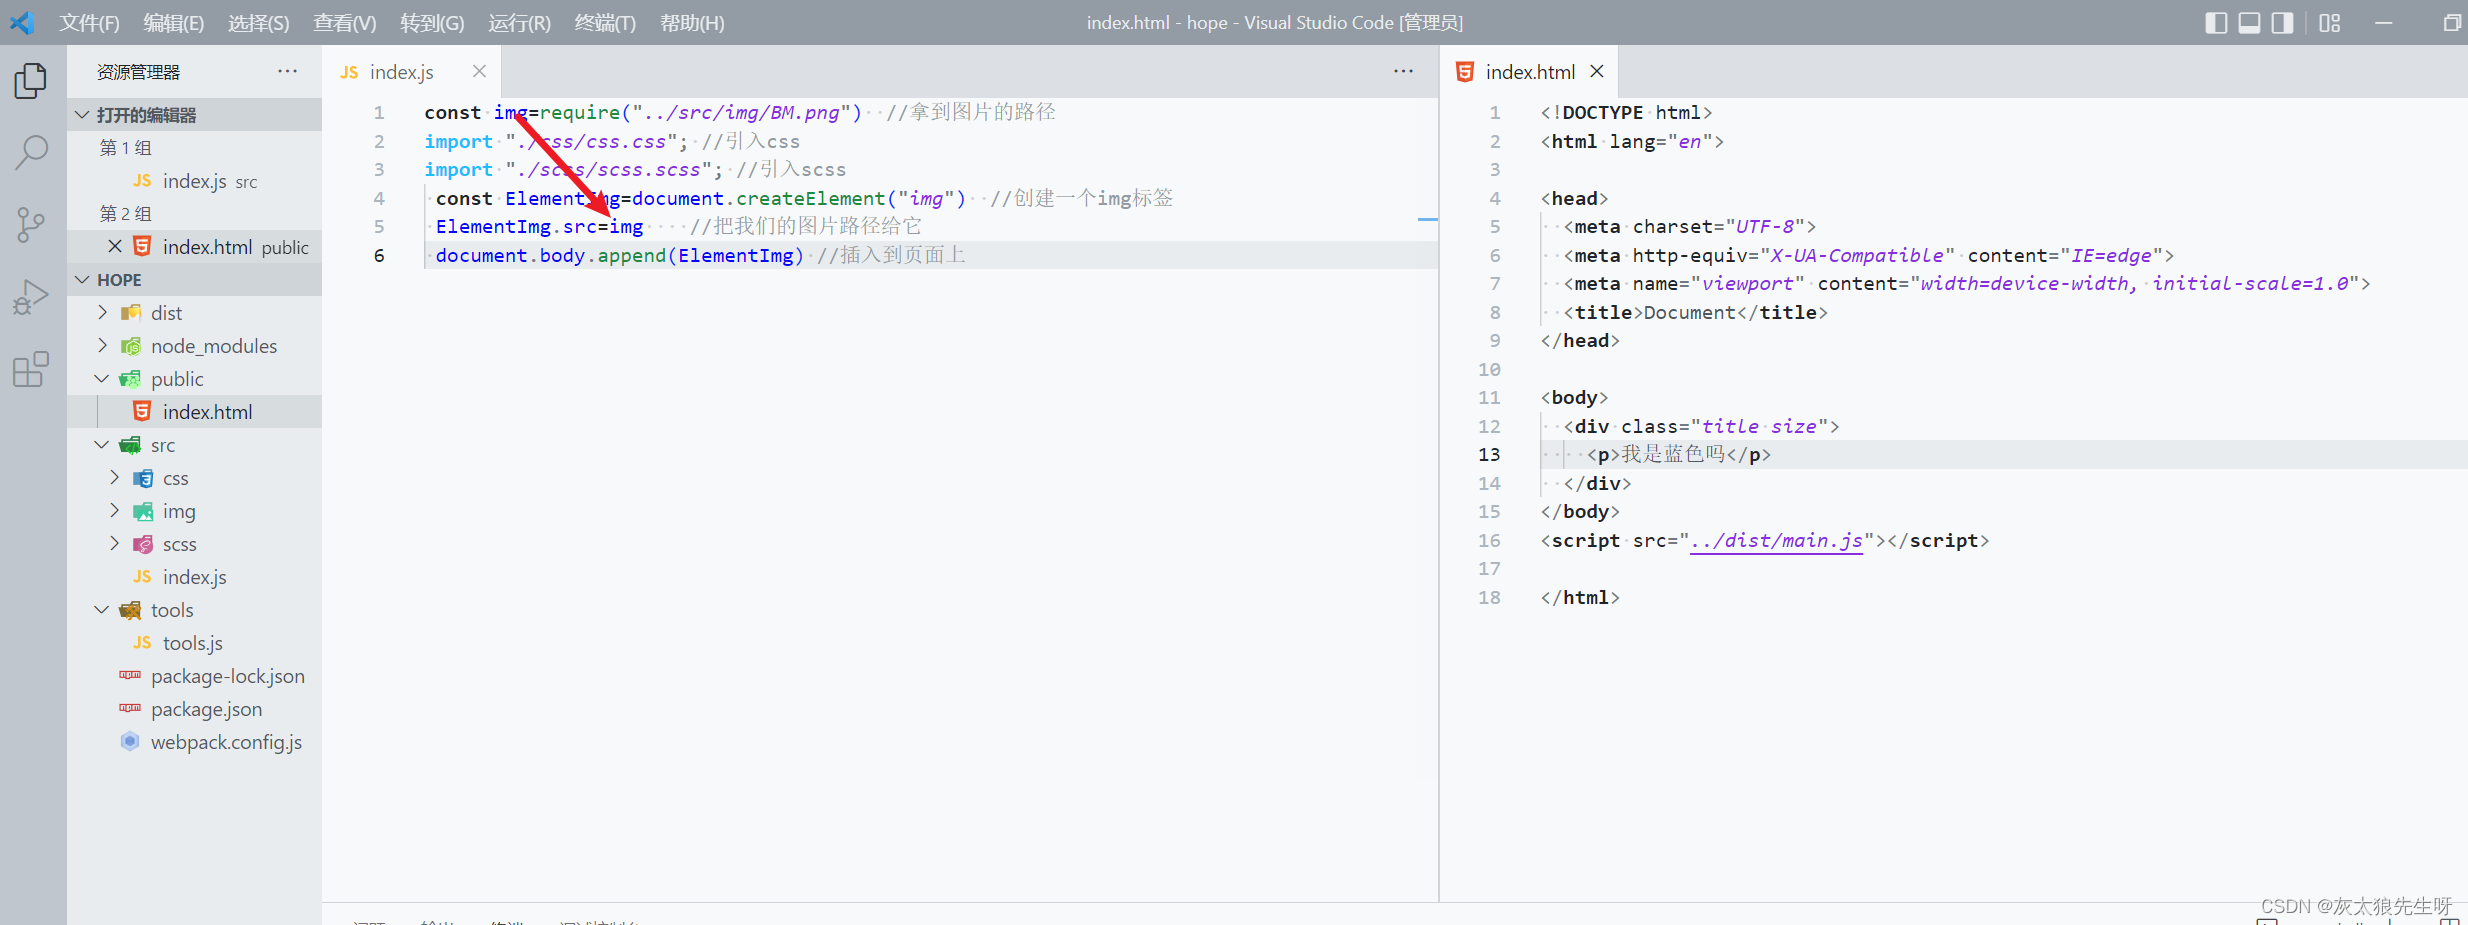
Task: Open the 选择(S) menu
Action: click(x=259, y=22)
